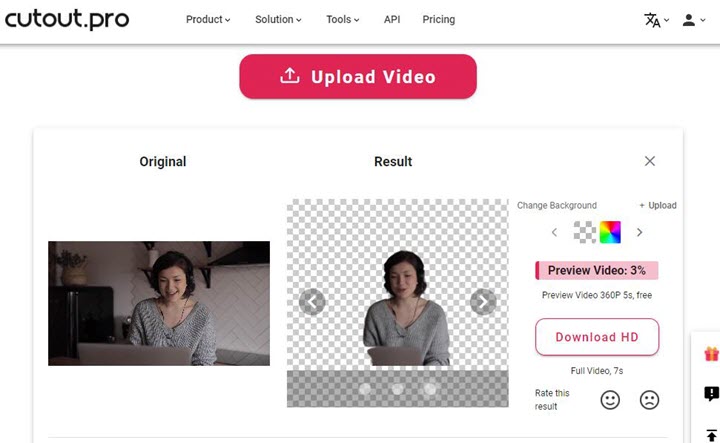
Task: Click the 'Full Video, 7s' text
Action: click(x=597, y=370)
